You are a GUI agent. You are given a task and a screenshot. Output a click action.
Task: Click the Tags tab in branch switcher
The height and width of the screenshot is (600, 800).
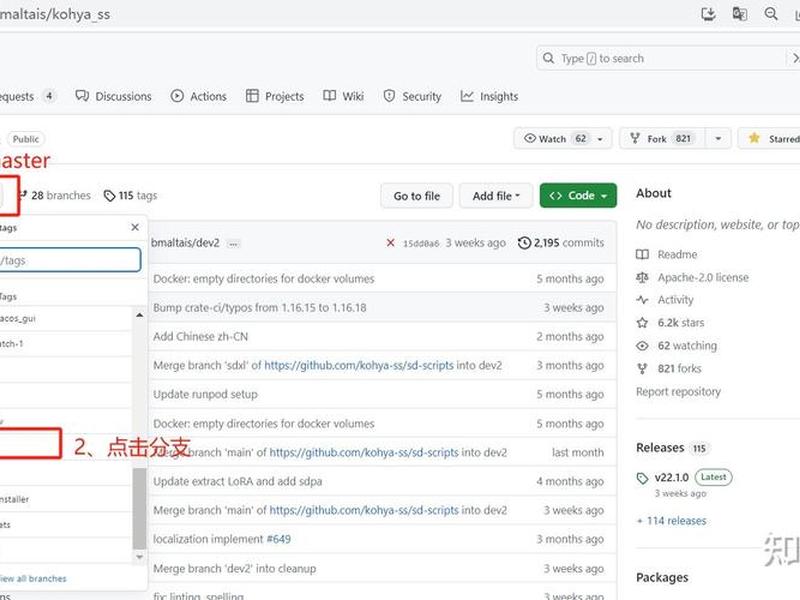point(8,296)
